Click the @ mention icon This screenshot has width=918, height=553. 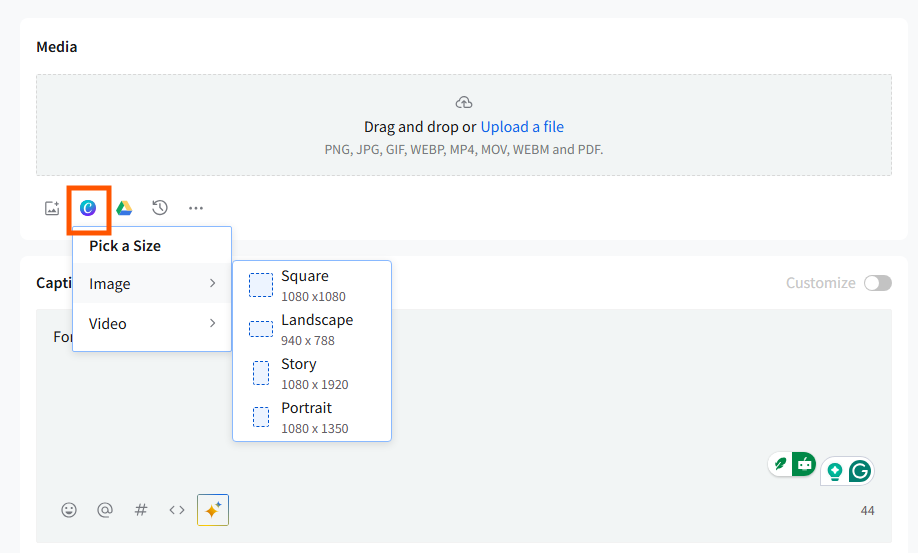point(105,510)
